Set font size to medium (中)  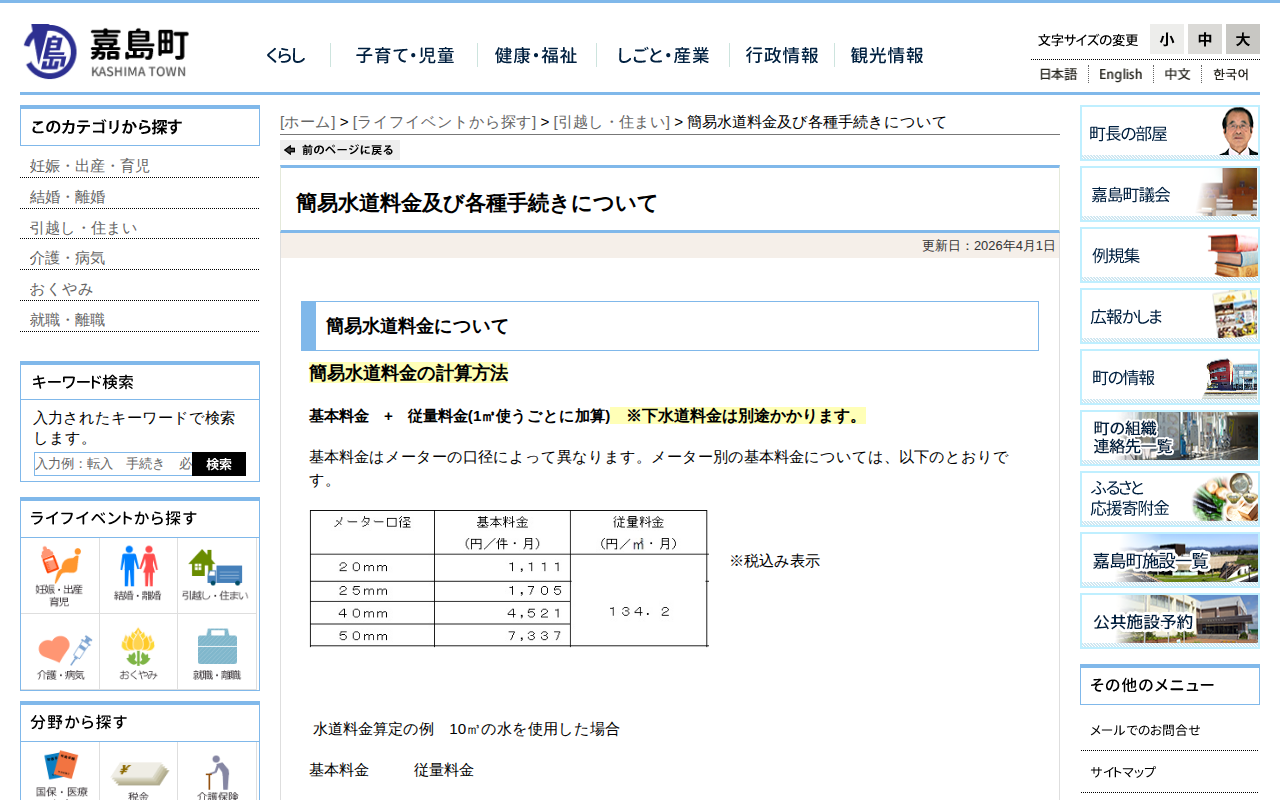pyautogui.click(x=1205, y=39)
